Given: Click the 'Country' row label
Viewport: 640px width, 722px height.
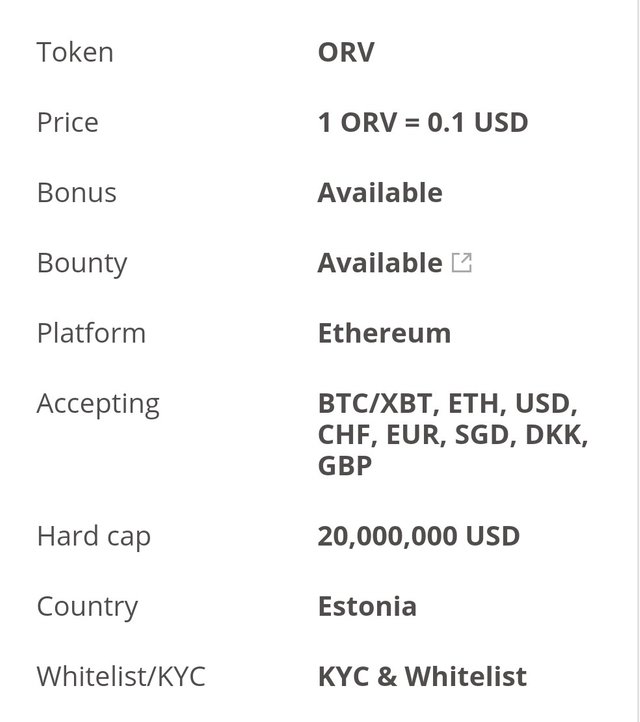Looking at the screenshot, I should coord(87,606).
